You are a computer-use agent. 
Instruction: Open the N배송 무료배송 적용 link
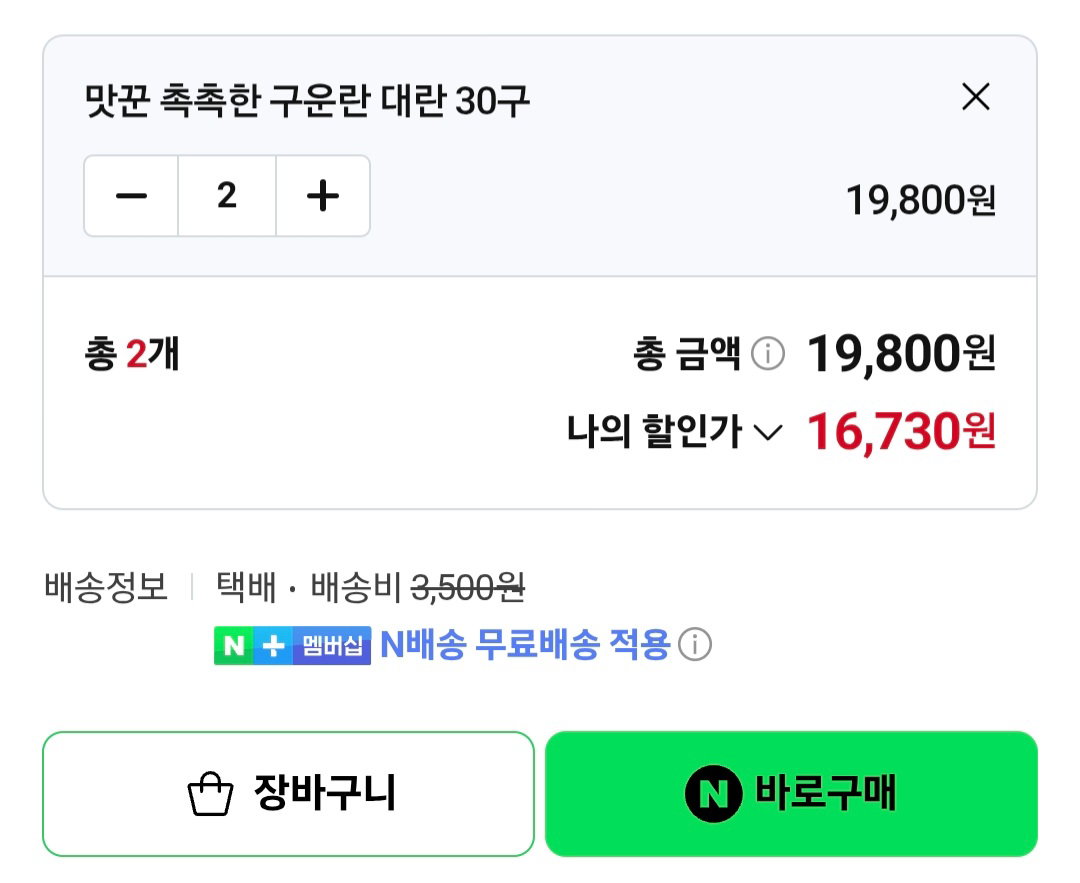(525, 645)
